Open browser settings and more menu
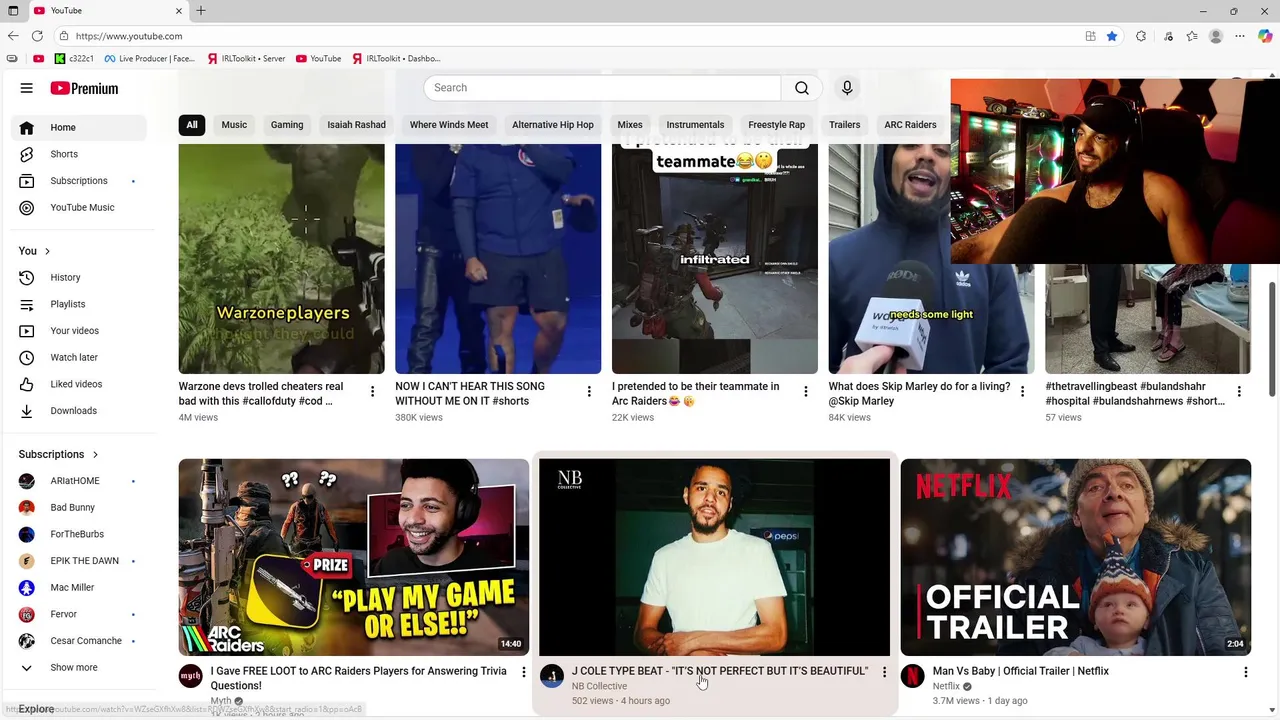The width and height of the screenshot is (1280, 720). pyautogui.click(x=1241, y=36)
